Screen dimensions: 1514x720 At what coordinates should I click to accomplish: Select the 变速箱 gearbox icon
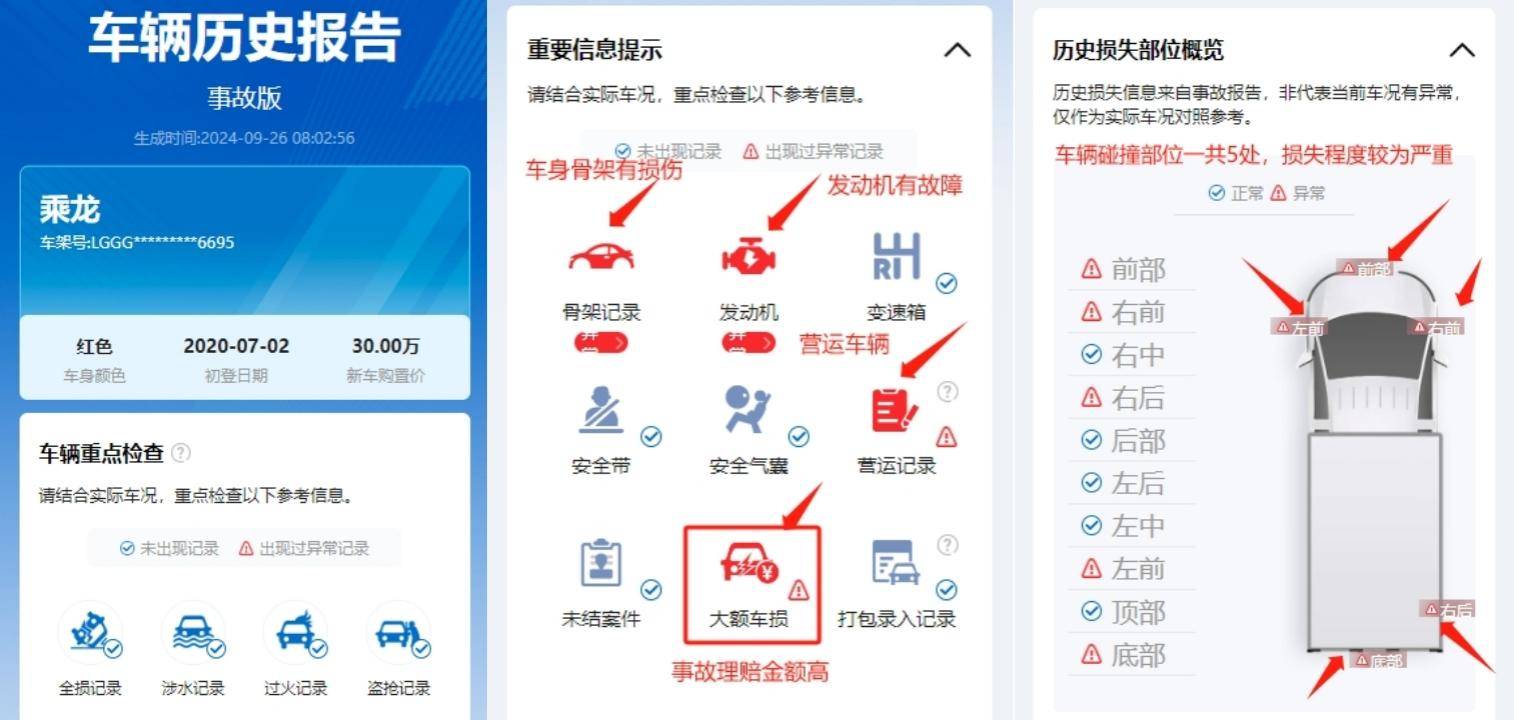coord(896,257)
